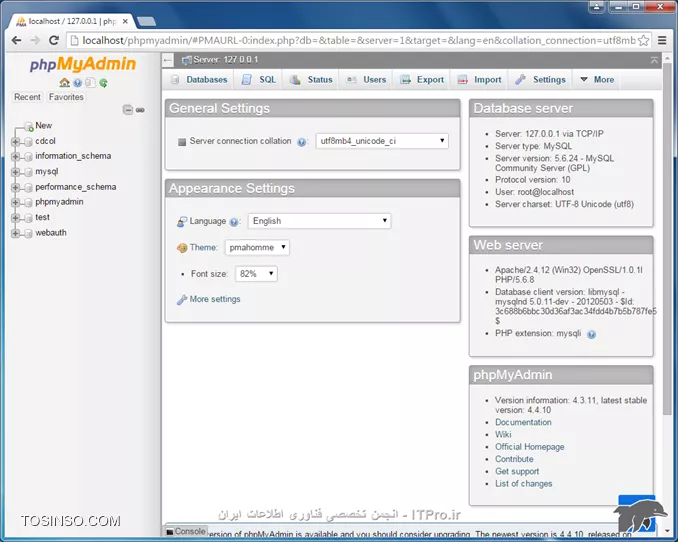Reload navigation panel with green refresh icon
This screenshot has width=678, height=542.
coord(103,83)
